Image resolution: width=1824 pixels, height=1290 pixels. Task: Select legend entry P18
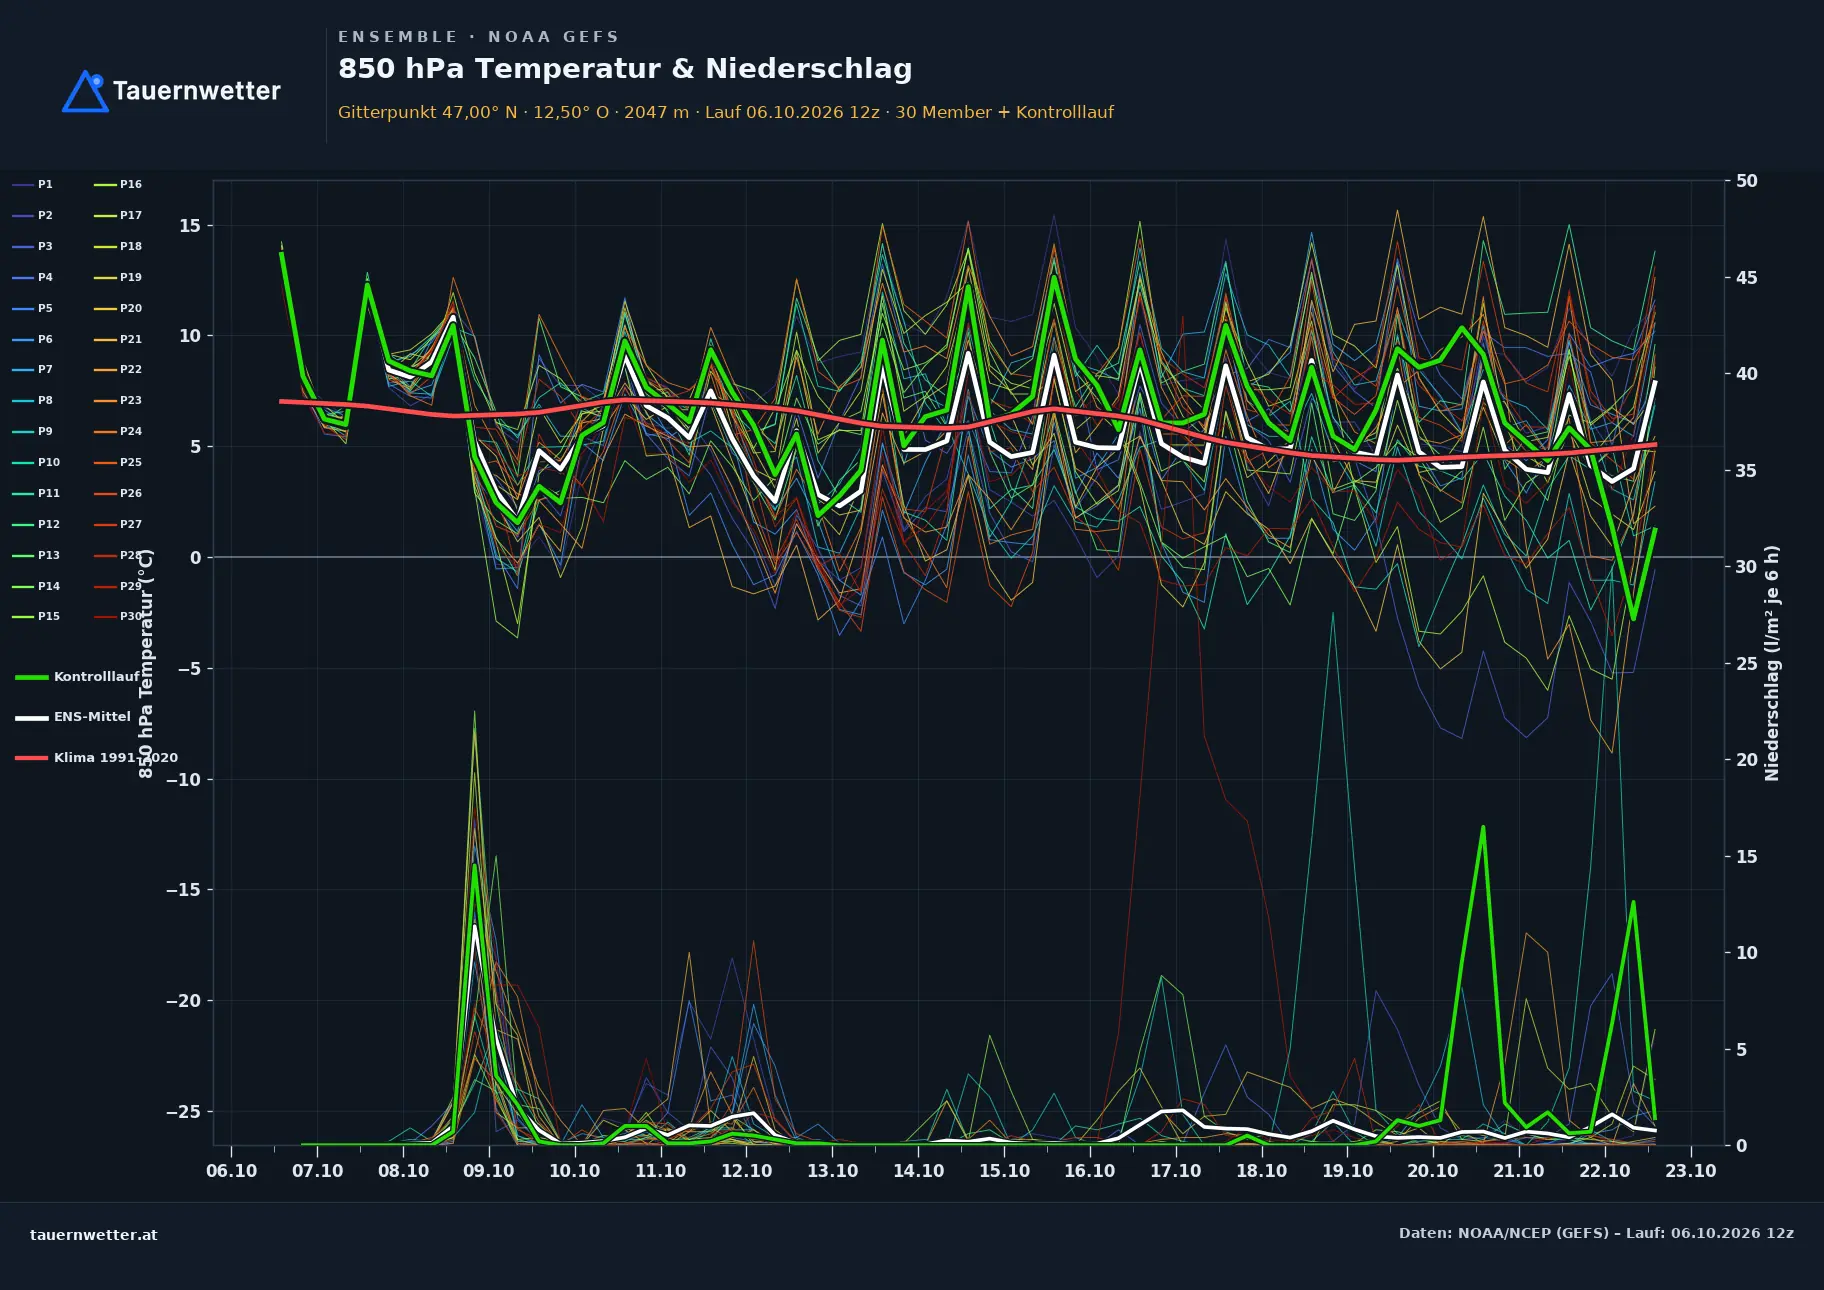coord(118,246)
